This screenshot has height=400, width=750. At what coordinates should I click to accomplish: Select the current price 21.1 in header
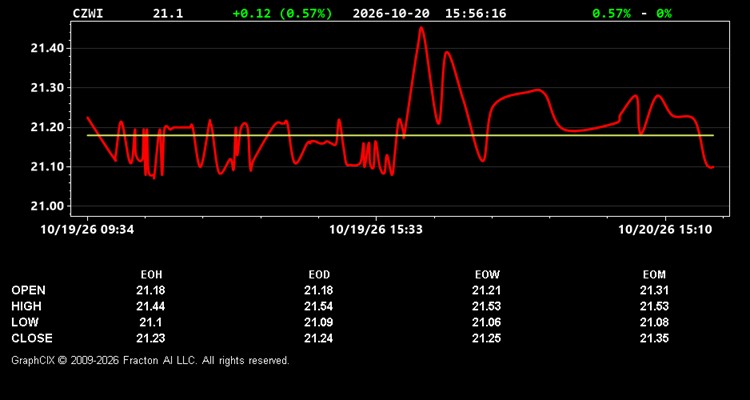(167, 13)
